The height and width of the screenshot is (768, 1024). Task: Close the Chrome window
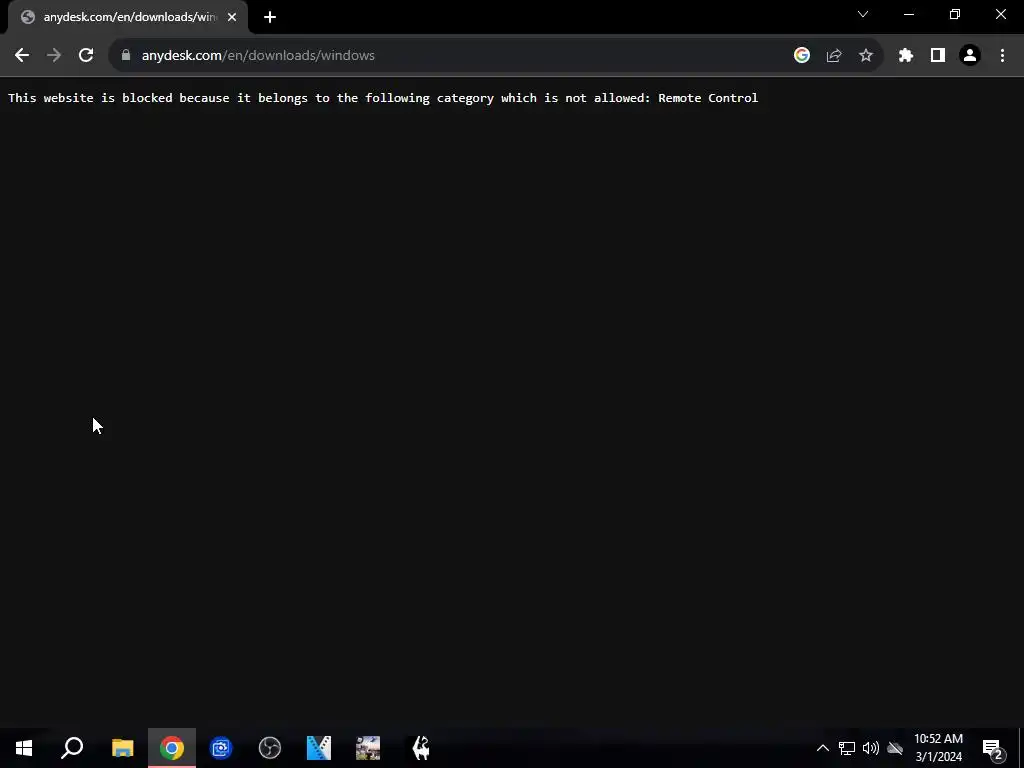[x=1000, y=14]
